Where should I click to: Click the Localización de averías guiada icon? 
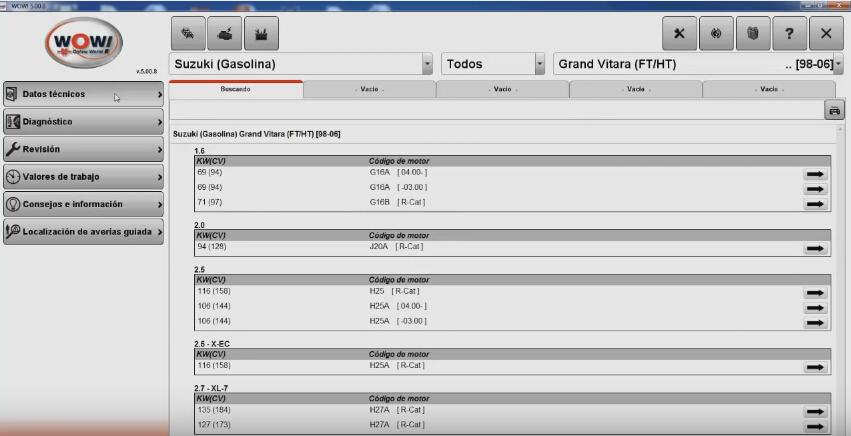coord(12,231)
